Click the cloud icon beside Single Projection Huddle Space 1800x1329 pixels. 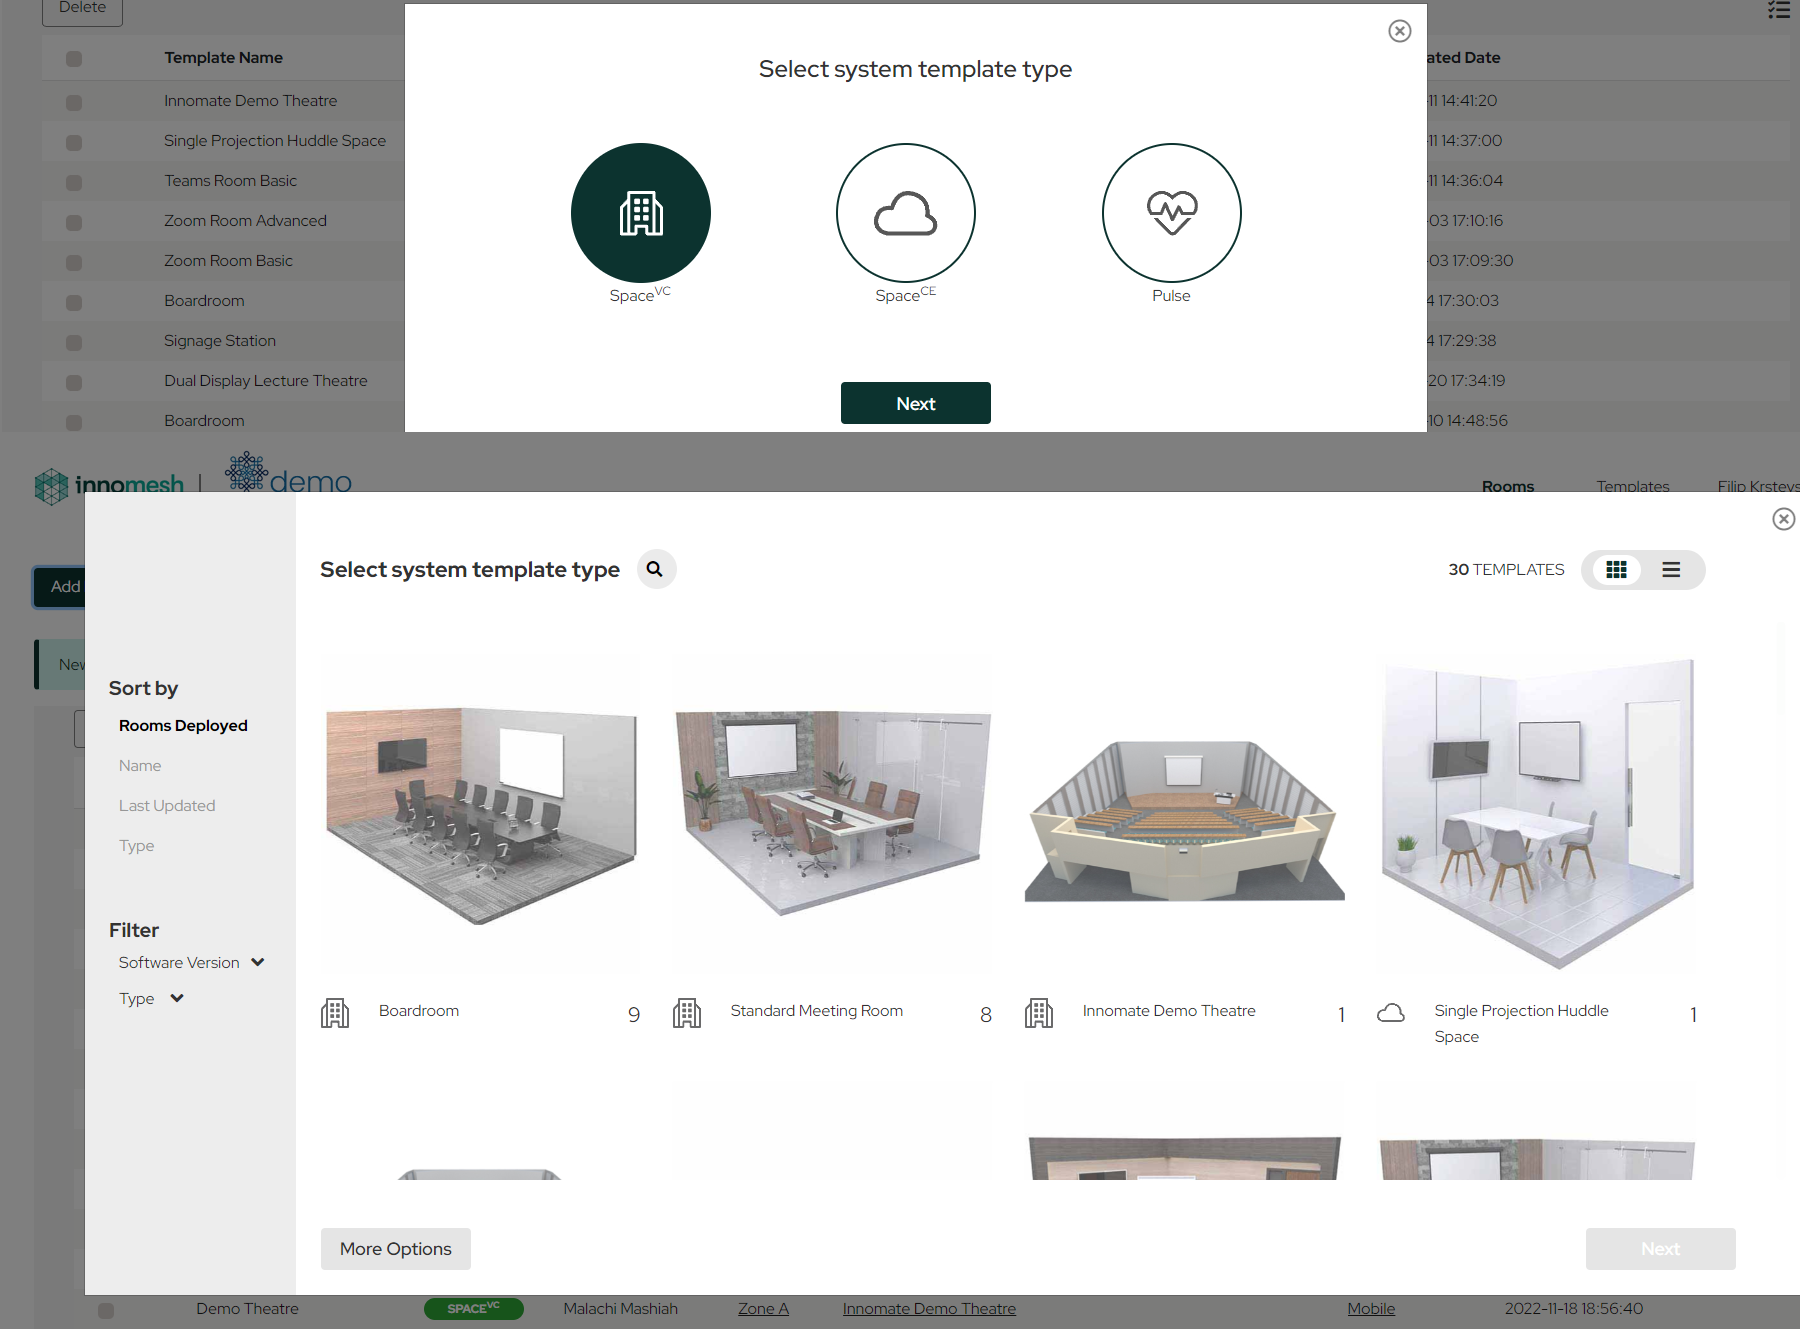(x=1390, y=1013)
